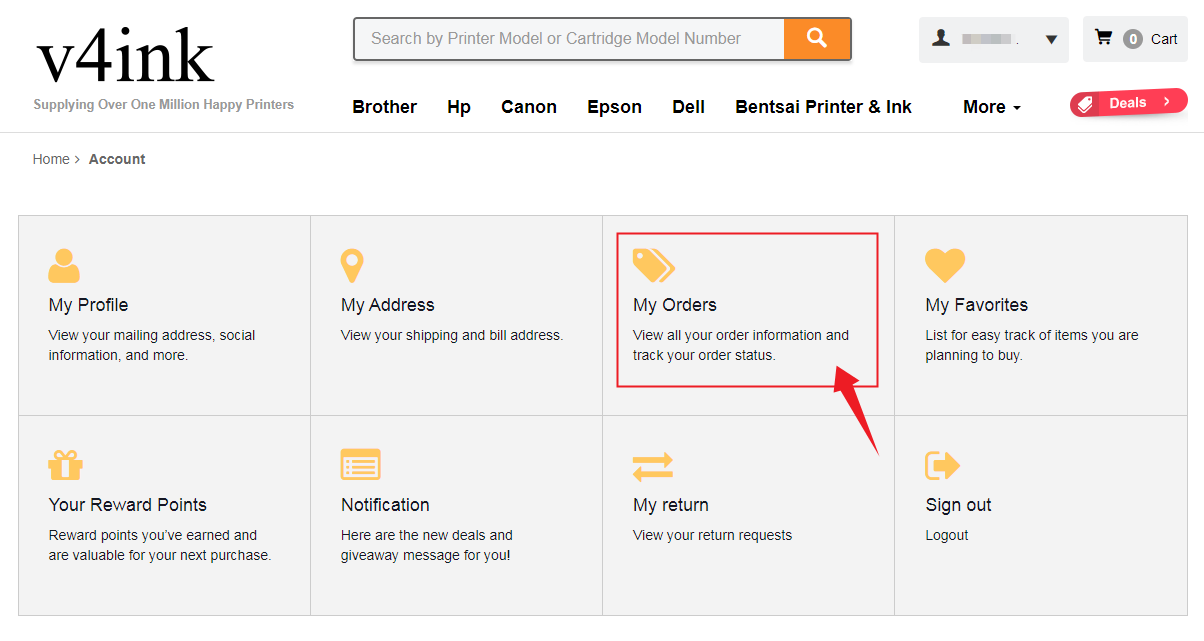Screen dimensions: 1204x641
Task: Expand the More menu
Action: click(991, 107)
